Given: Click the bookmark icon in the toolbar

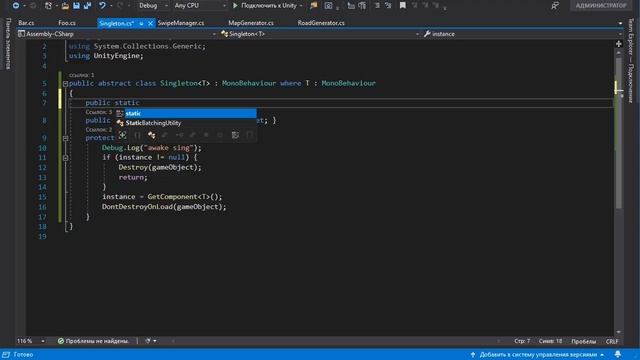Looking at the screenshot, I should click(402, 6).
